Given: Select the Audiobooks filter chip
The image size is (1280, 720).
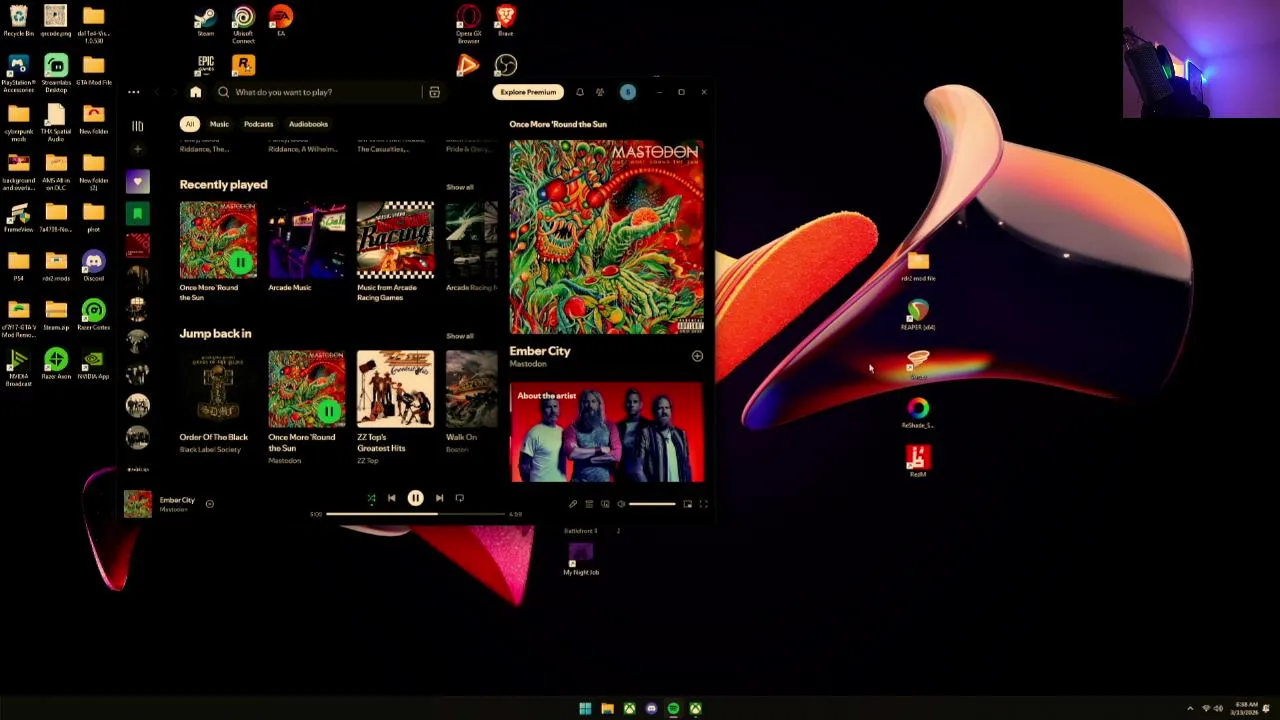Looking at the screenshot, I should tap(308, 124).
